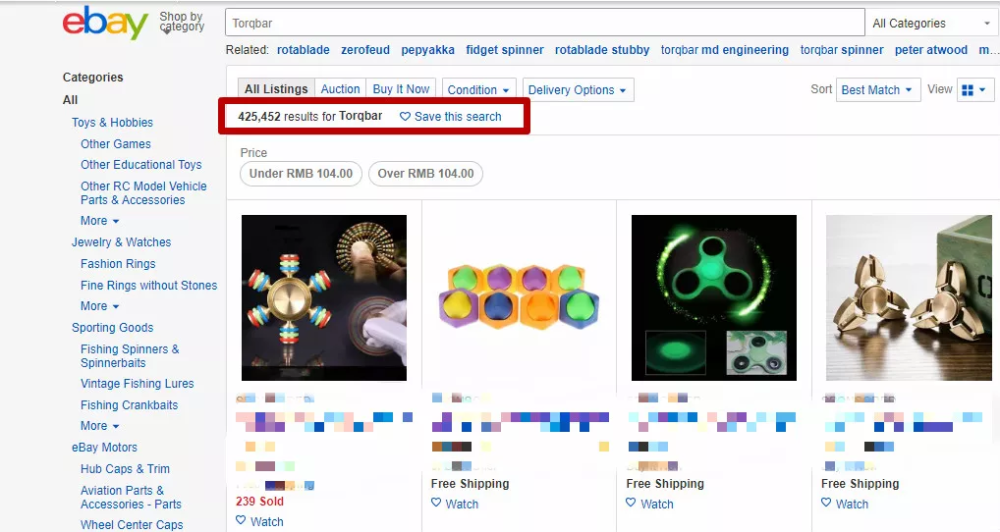Switch to the Auction tab
The image size is (1000, 532).
[x=340, y=89]
